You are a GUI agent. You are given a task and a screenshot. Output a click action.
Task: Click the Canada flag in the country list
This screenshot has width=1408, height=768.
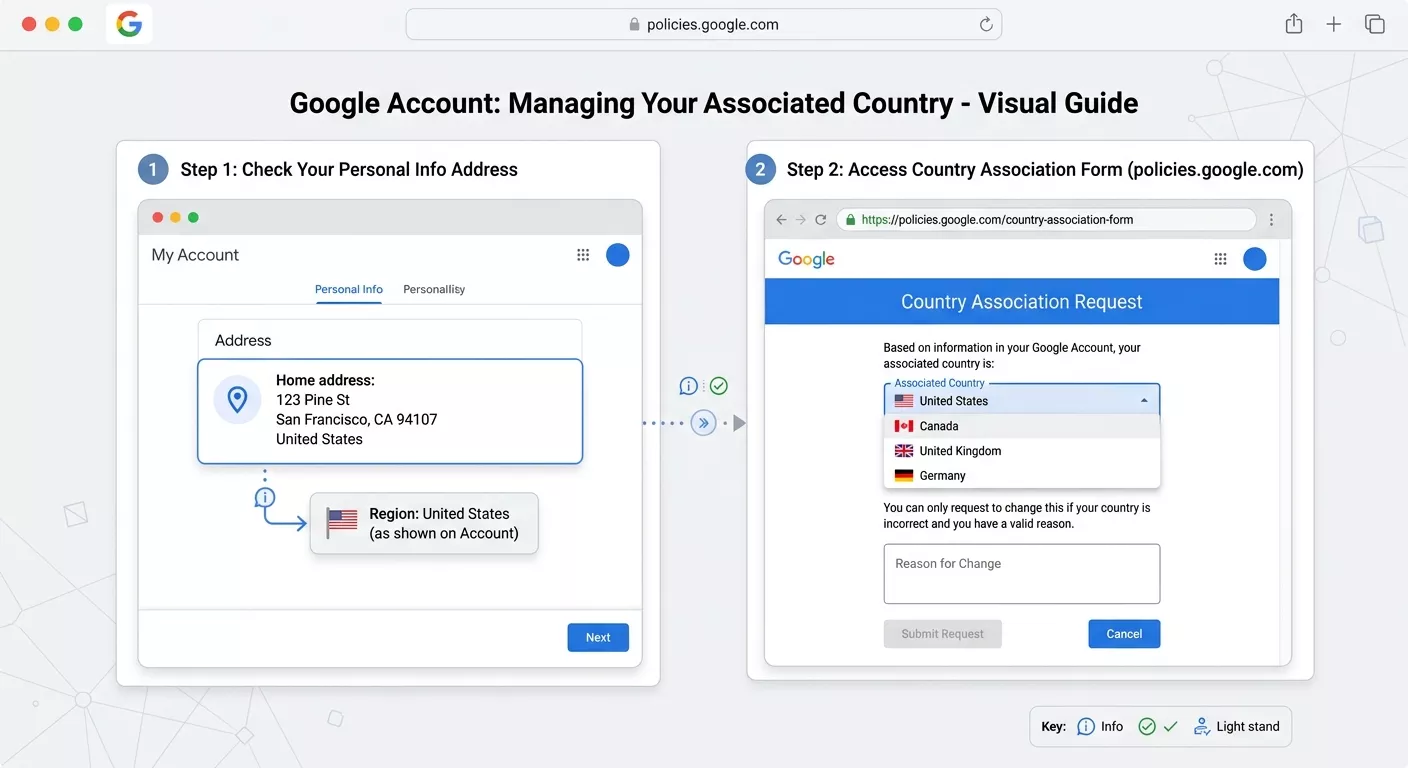(904, 426)
